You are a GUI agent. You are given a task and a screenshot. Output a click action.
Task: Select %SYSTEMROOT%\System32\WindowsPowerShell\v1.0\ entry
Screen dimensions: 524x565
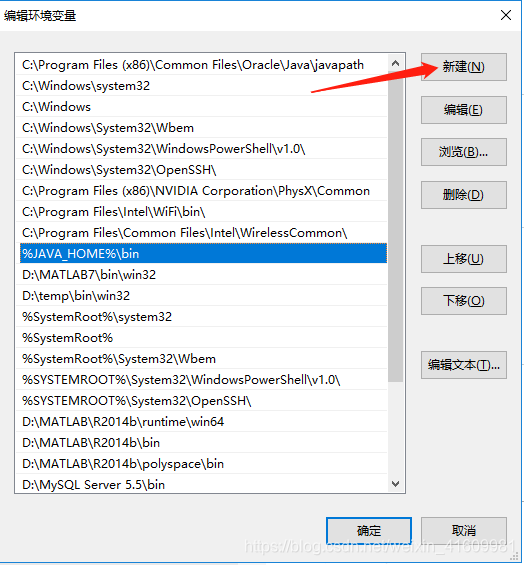[201, 380]
